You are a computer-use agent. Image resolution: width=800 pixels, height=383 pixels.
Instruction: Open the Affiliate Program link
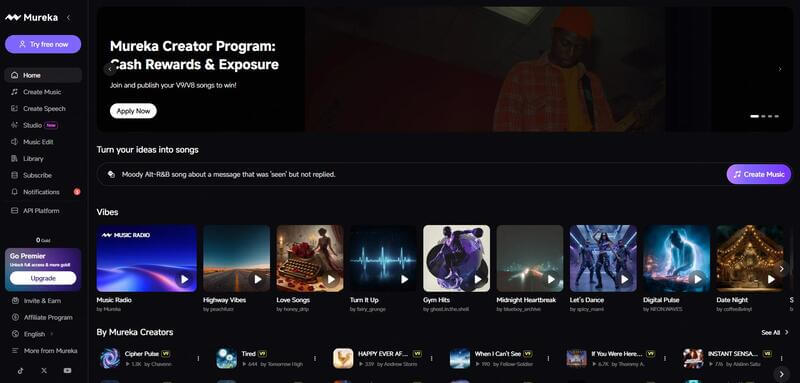pyautogui.click(x=43, y=317)
